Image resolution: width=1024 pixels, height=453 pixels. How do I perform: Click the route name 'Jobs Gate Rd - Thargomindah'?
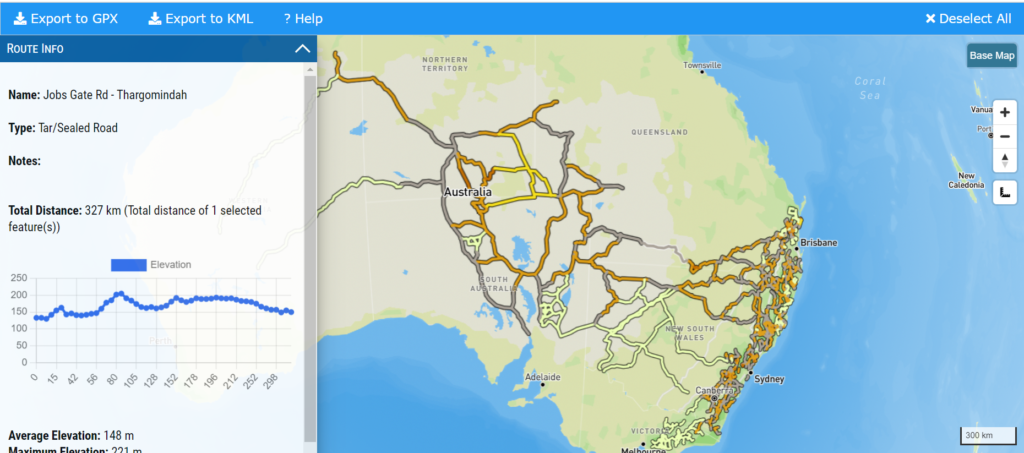pyautogui.click(x=115, y=95)
